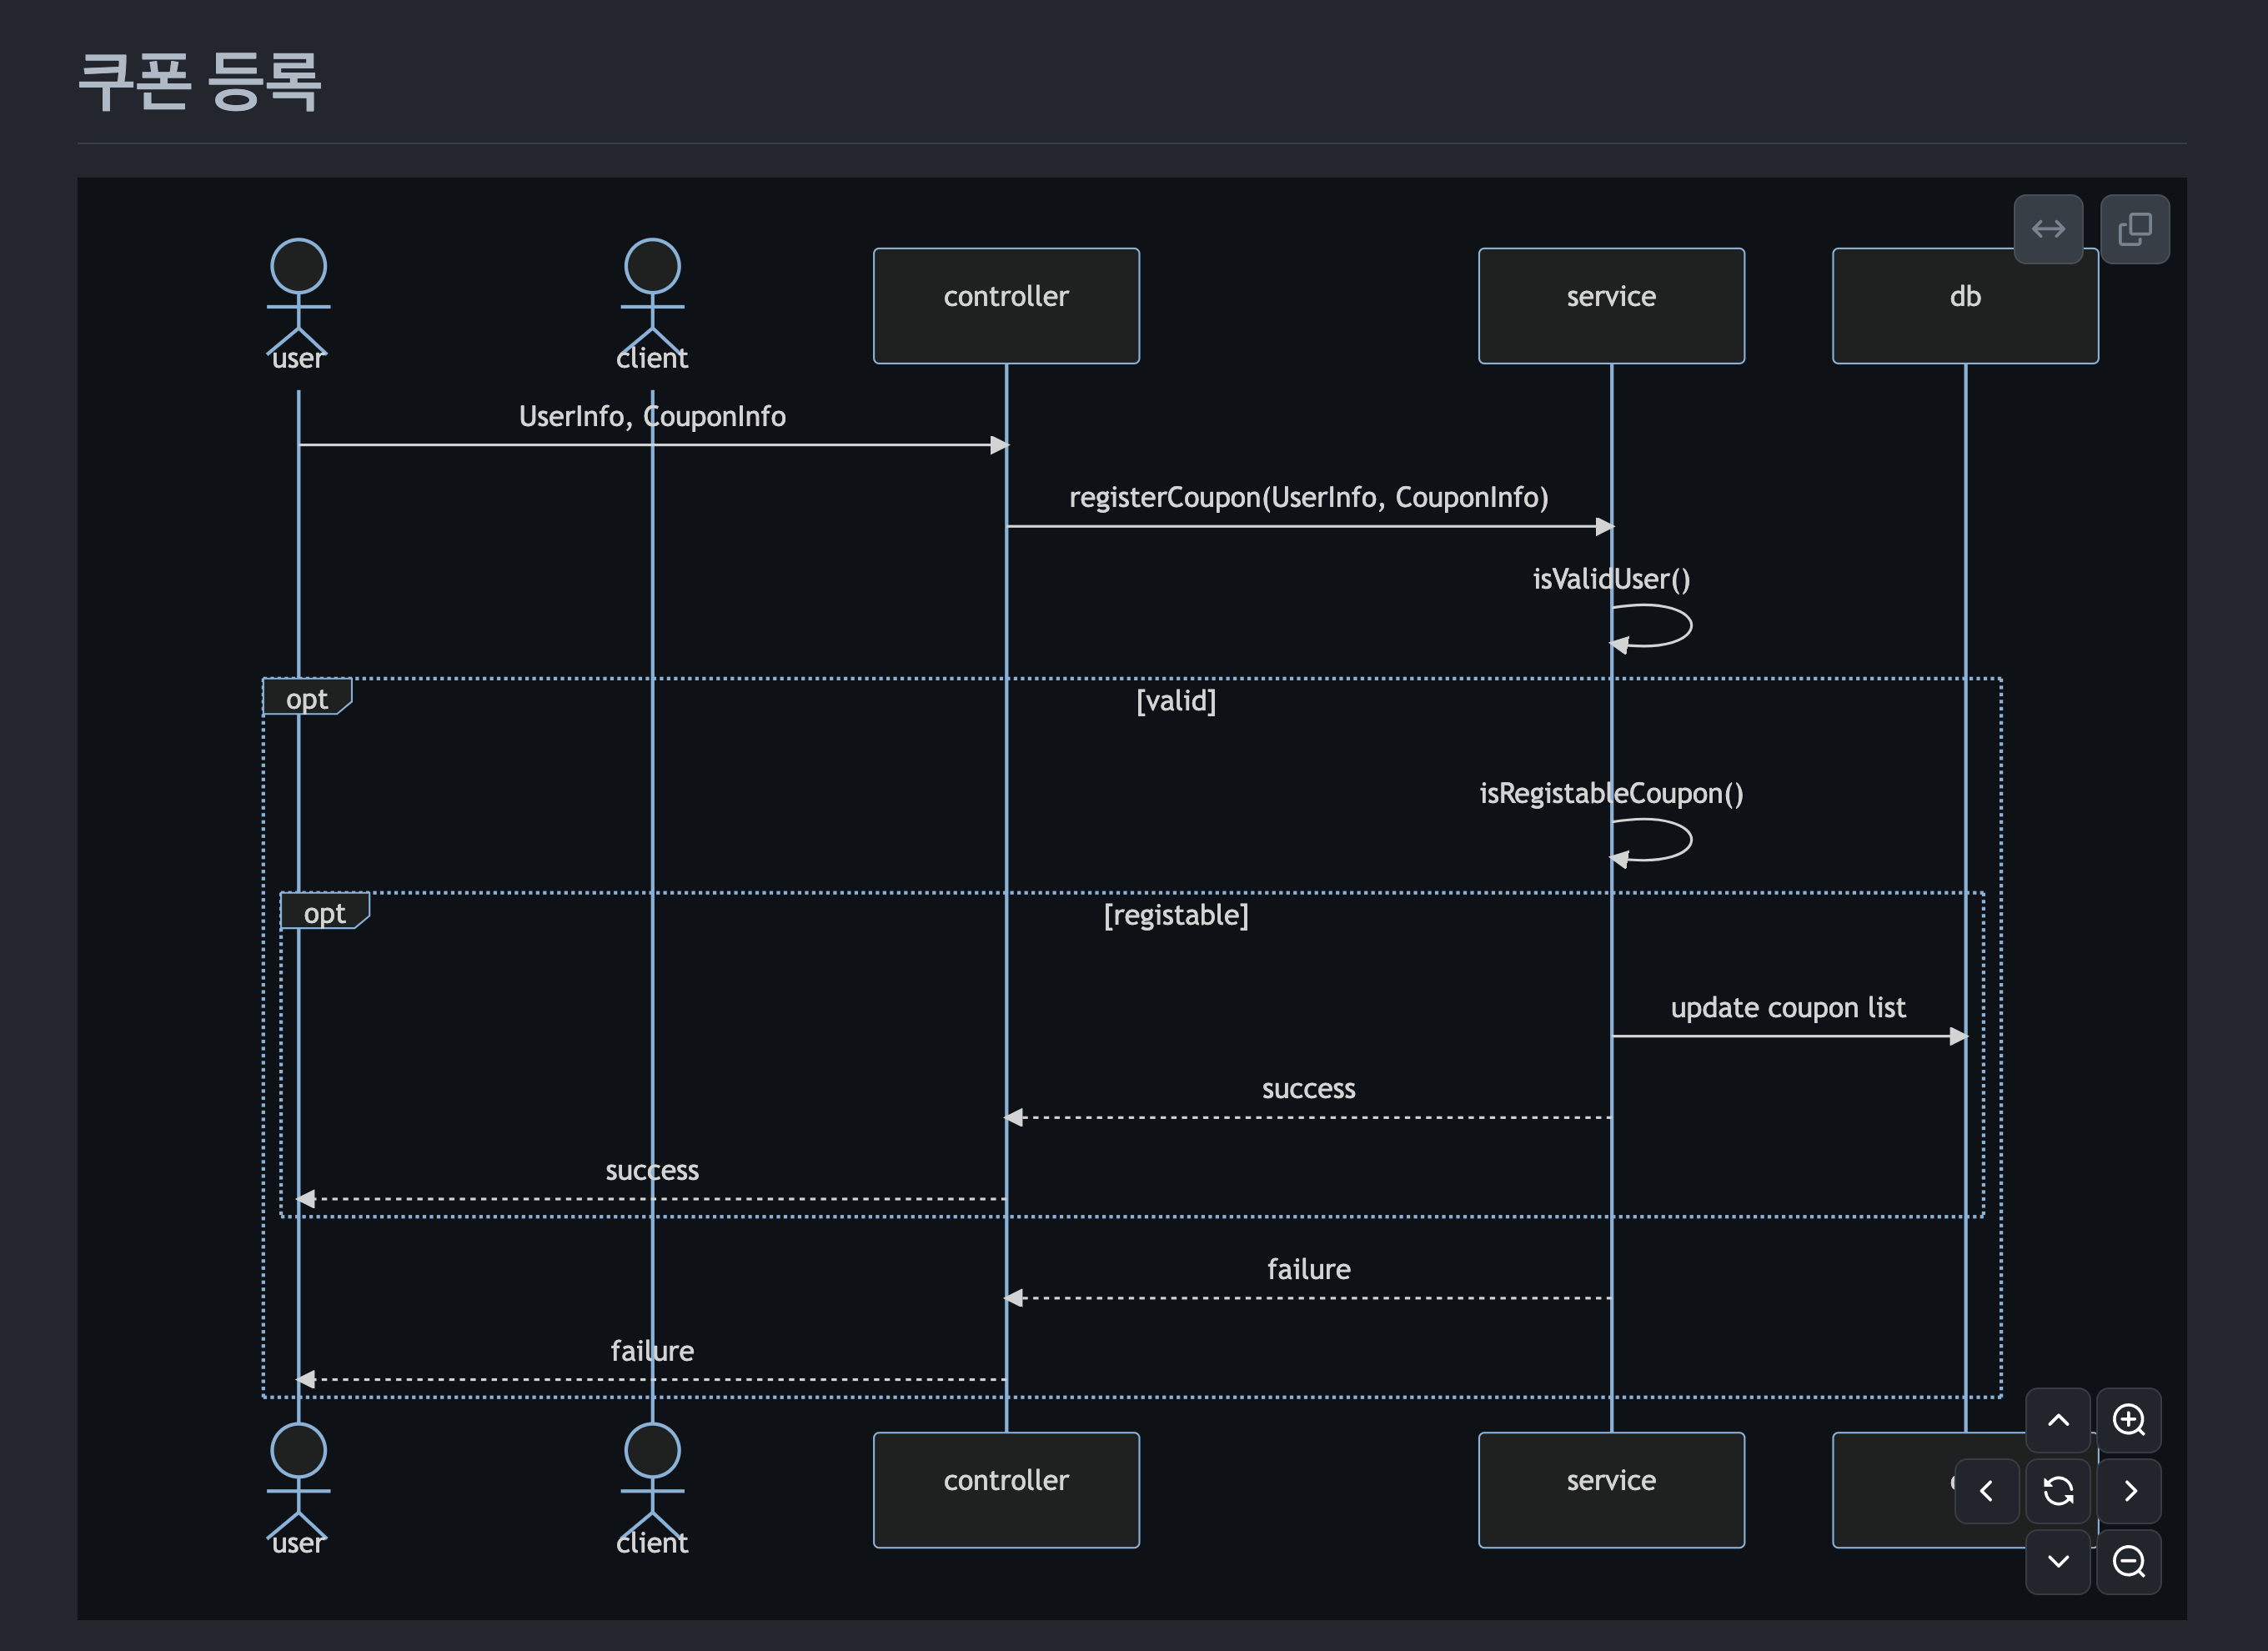The image size is (2268, 1651).
Task: Reset the diagram view
Action: (x=2057, y=1491)
